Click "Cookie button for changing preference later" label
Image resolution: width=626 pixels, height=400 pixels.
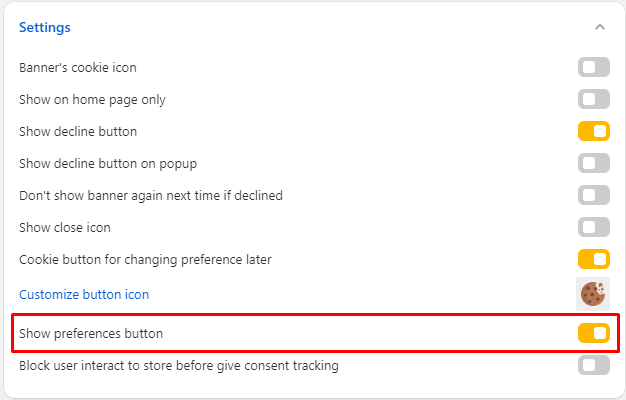click(x=145, y=259)
